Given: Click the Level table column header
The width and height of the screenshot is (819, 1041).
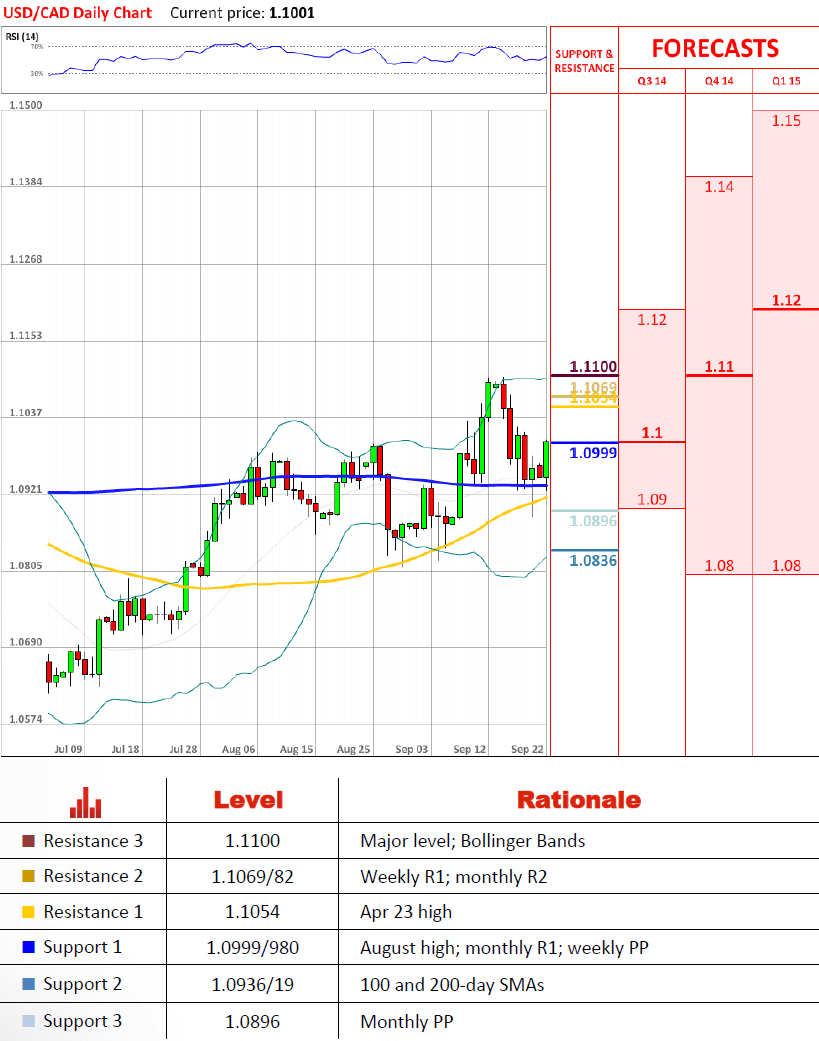Looking at the screenshot, I should [248, 800].
